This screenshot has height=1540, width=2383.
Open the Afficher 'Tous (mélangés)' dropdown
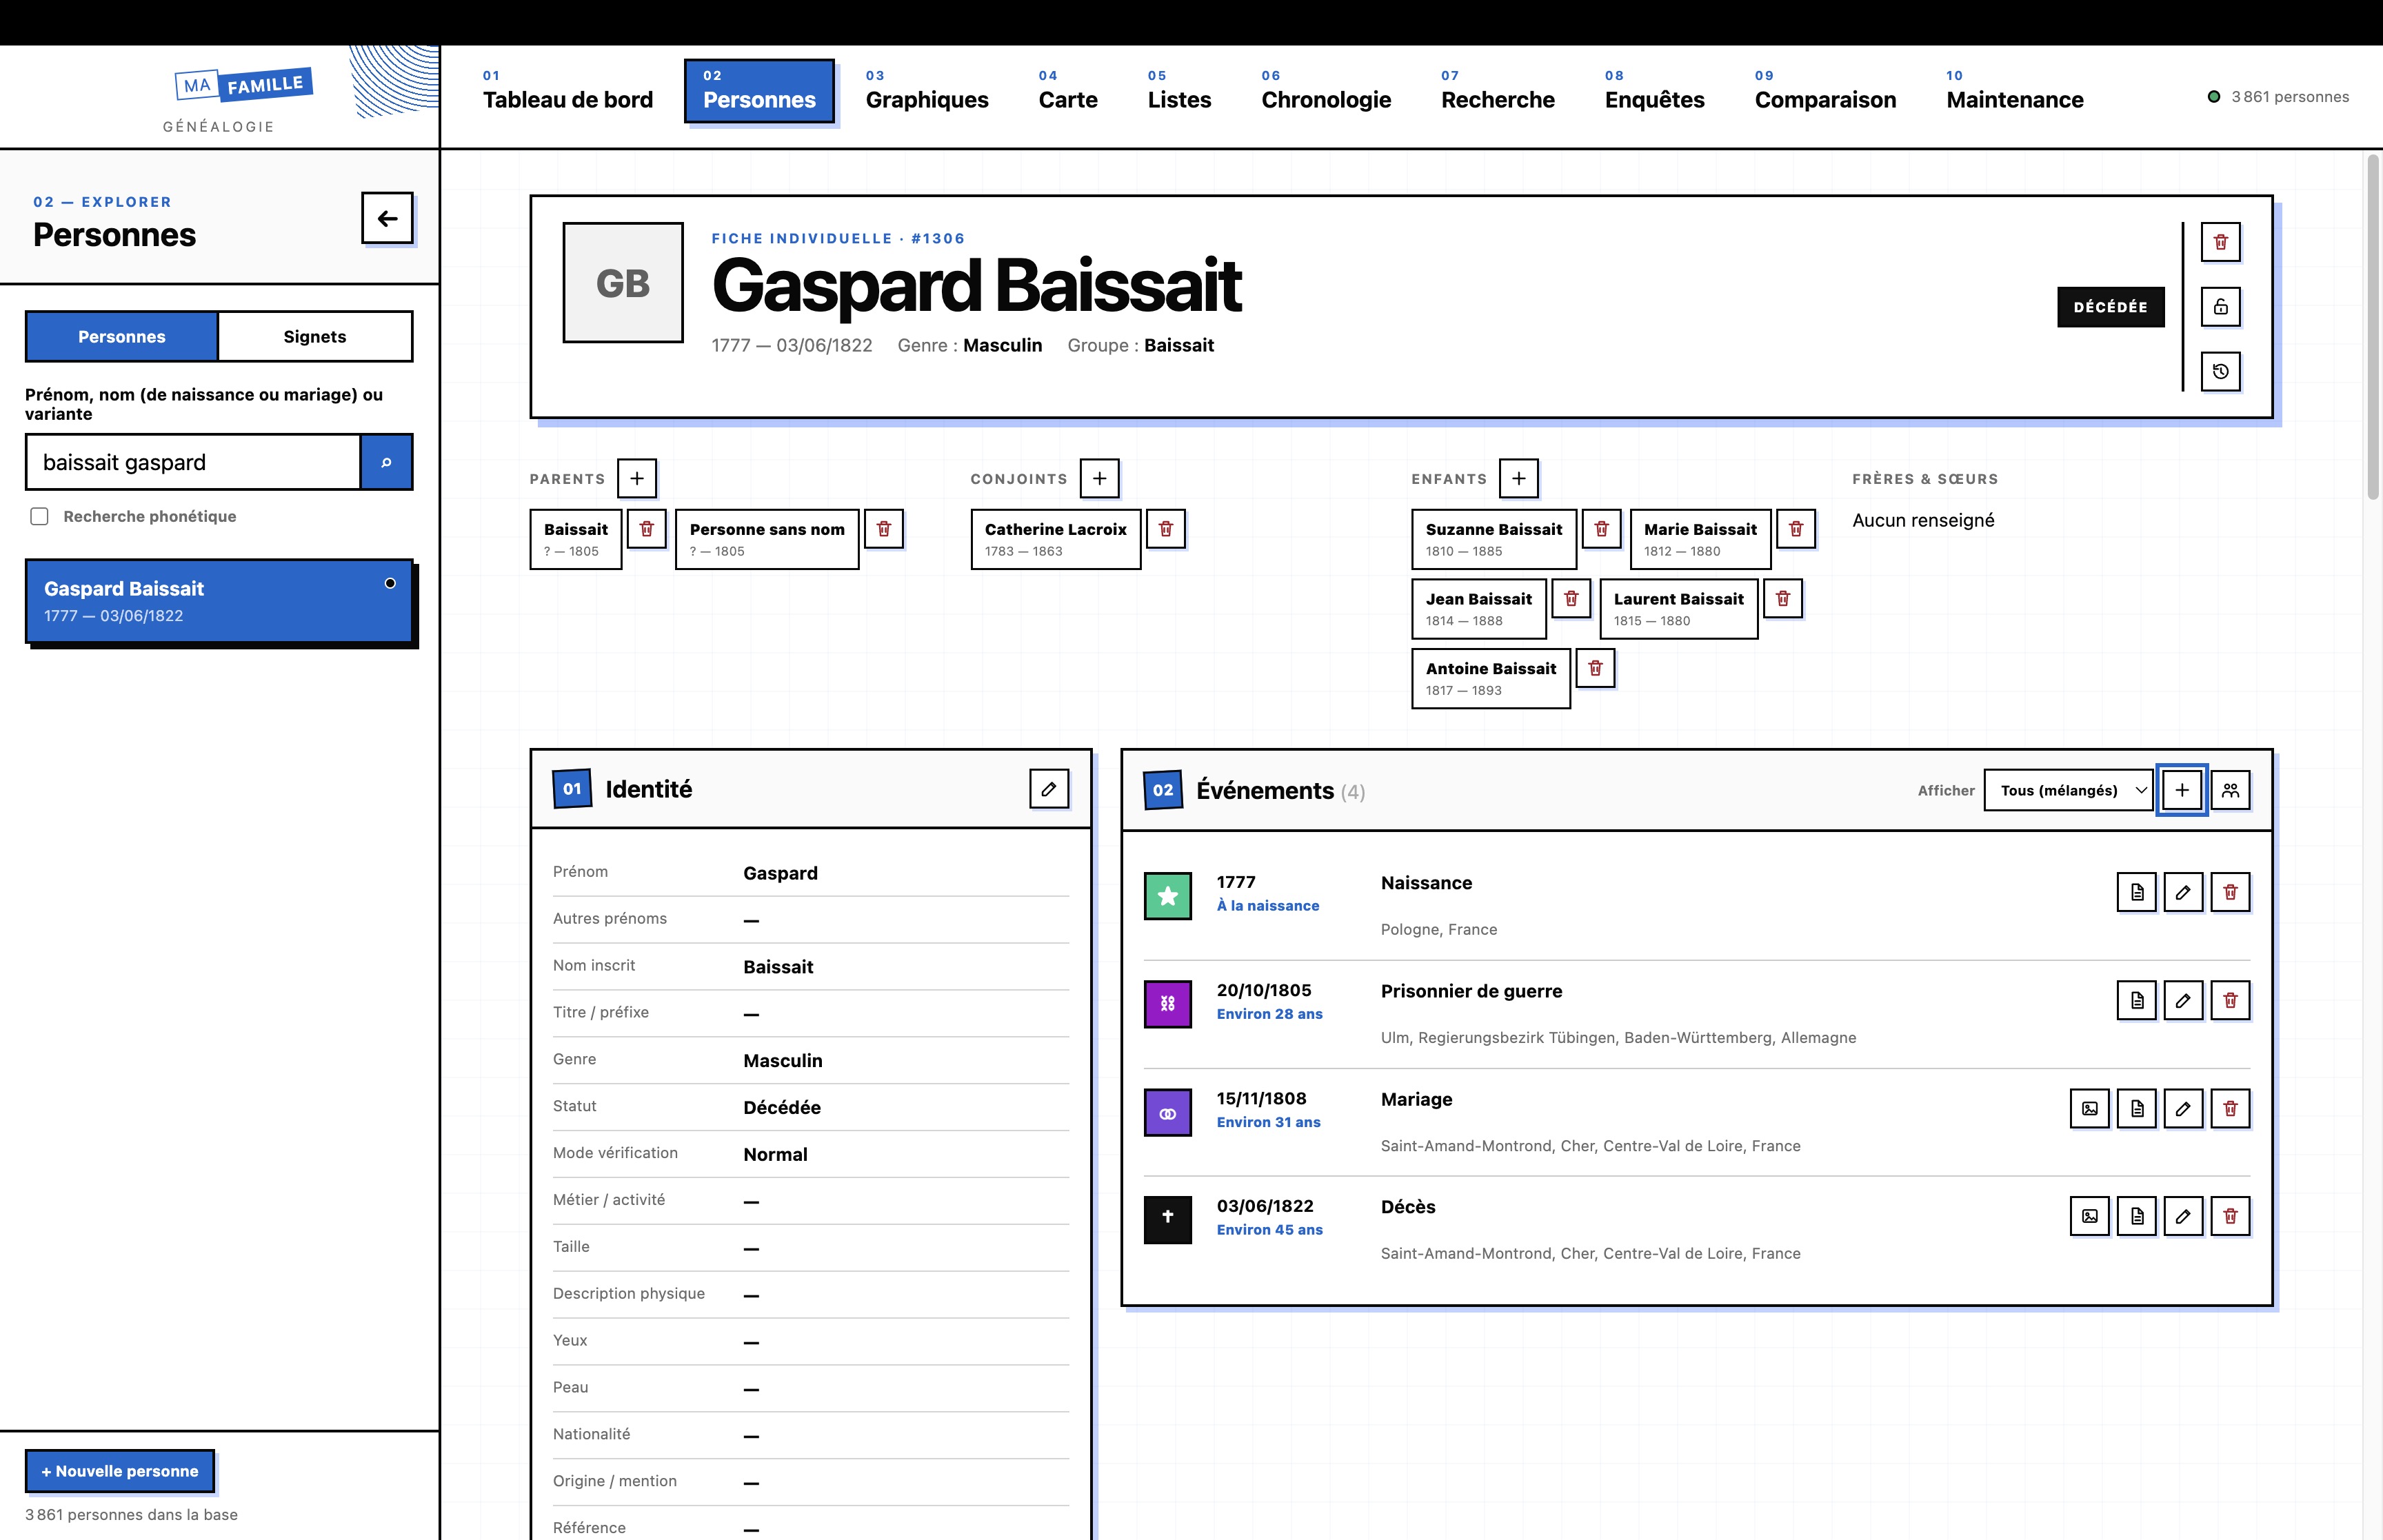tap(2068, 790)
